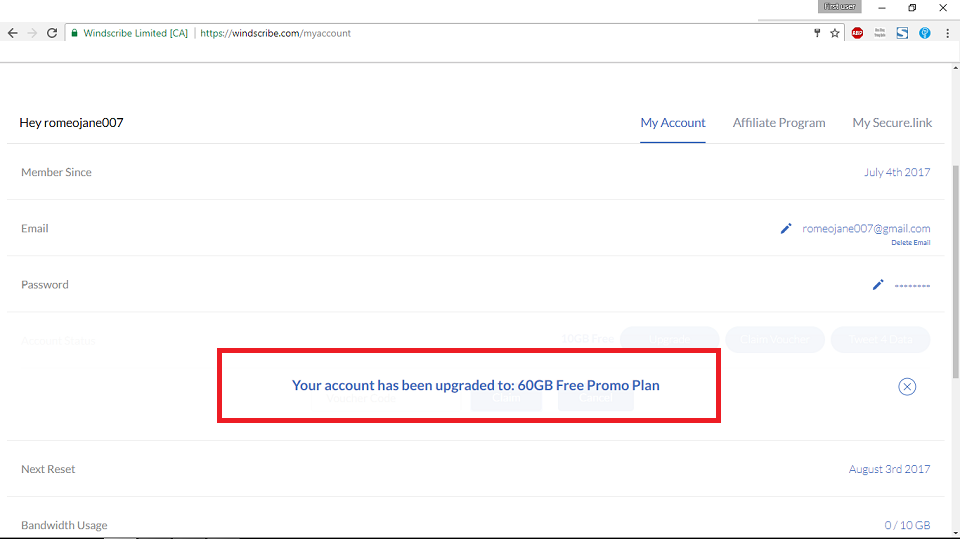Select the 'July 4th 2017' member date
The height and width of the screenshot is (539, 960).
coord(897,172)
